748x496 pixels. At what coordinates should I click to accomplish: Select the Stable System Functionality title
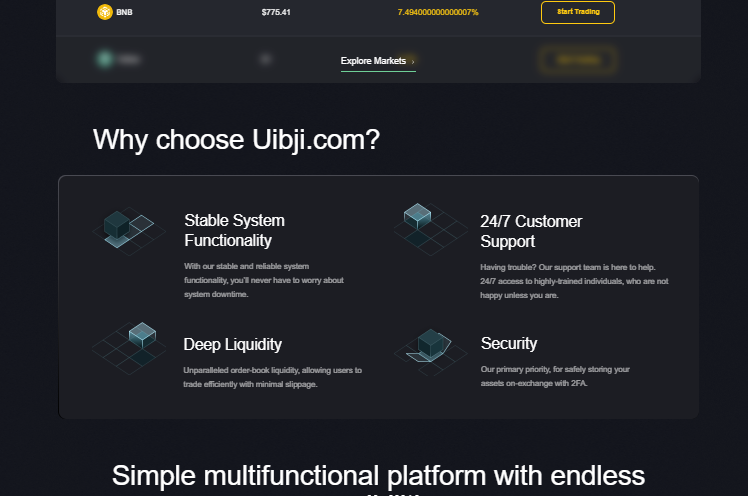coord(234,230)
